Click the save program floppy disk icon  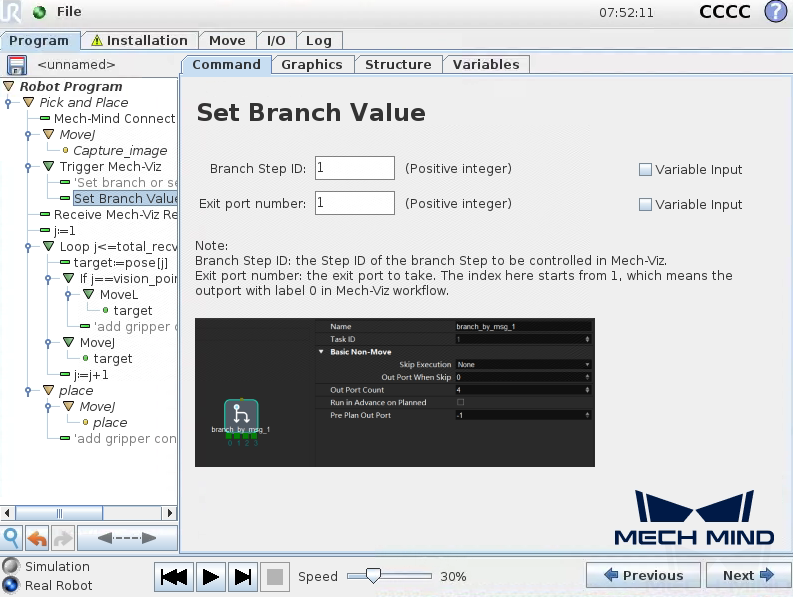tap(16, 65)
